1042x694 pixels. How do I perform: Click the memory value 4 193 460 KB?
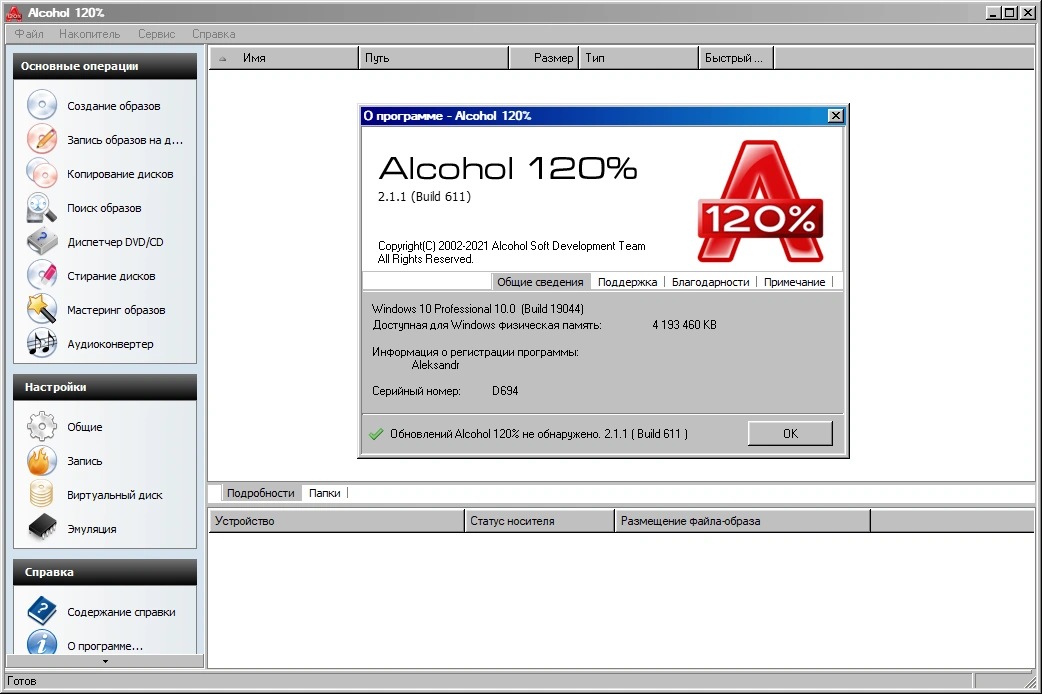[684, 325]
